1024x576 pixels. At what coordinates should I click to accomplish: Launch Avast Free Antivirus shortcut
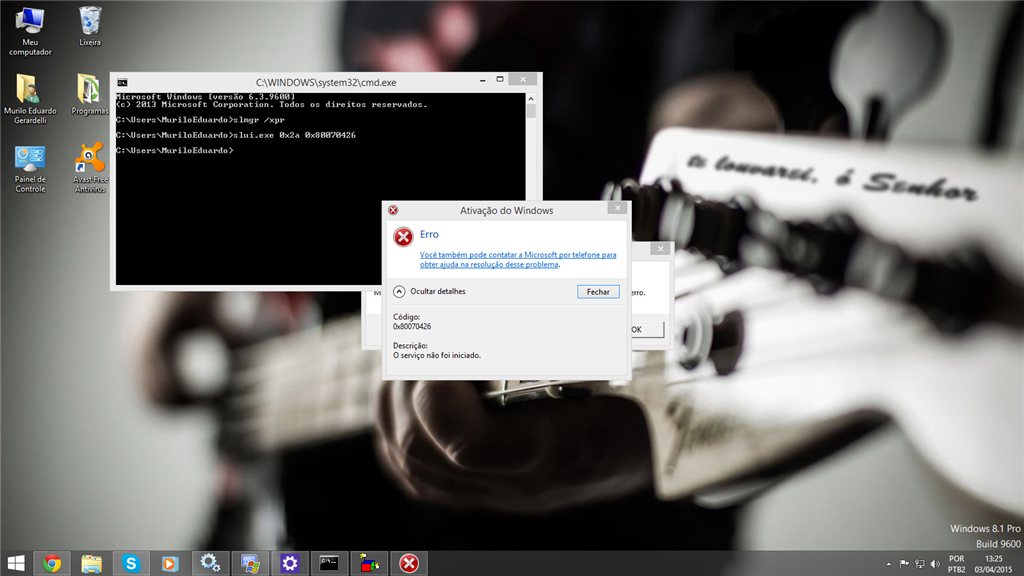(90, 168)
